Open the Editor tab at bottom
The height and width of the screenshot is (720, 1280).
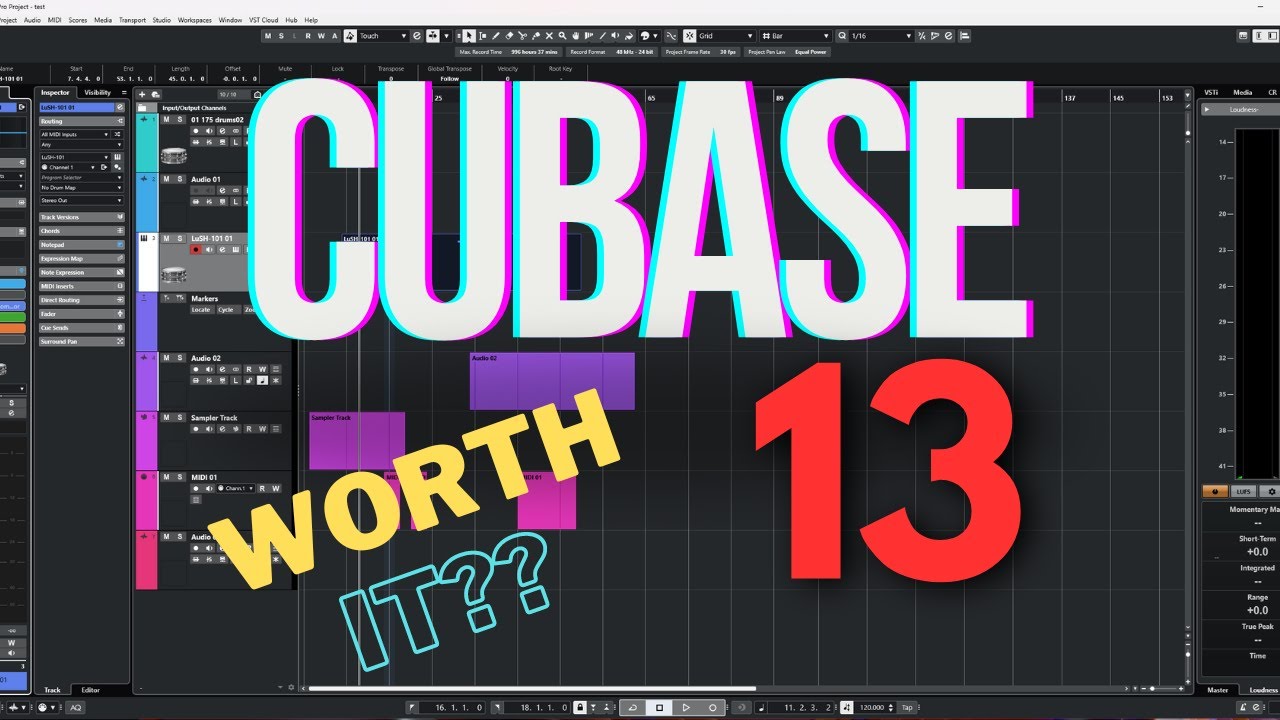point(91,690)
